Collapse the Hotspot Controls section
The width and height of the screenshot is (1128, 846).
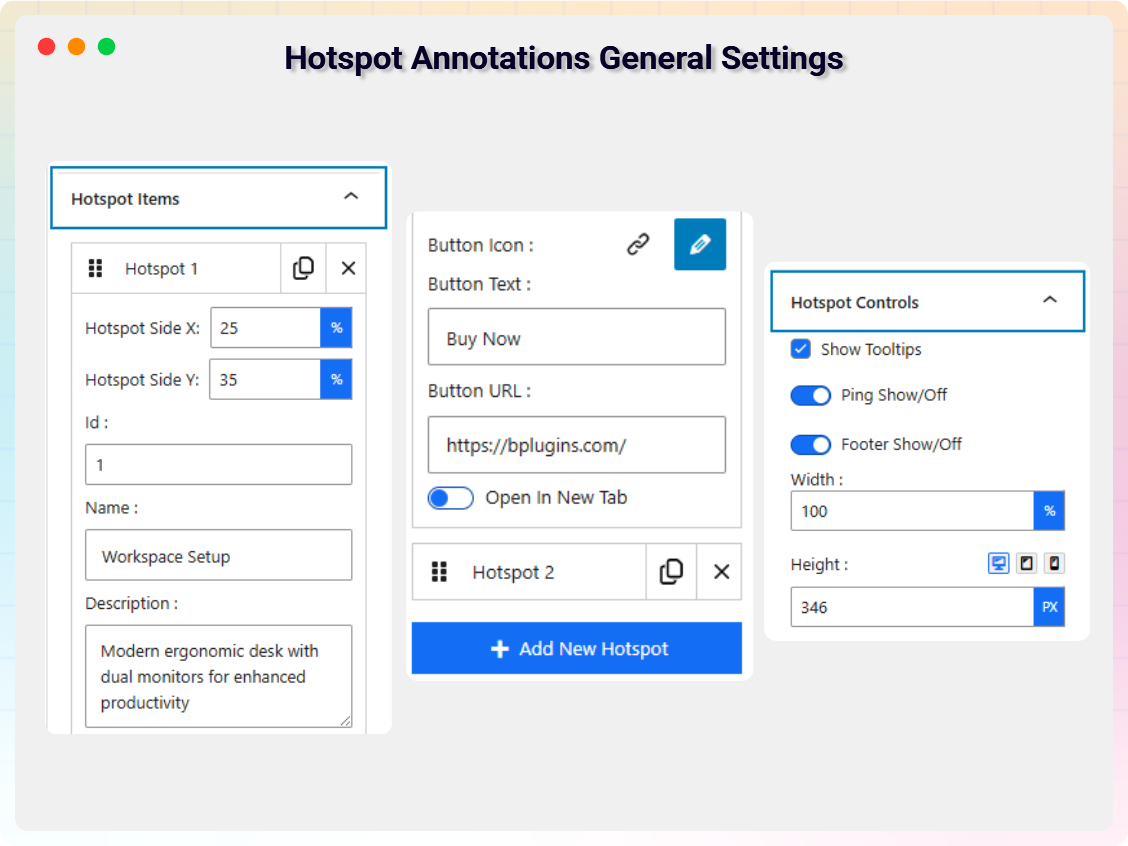pos(1050,299)
